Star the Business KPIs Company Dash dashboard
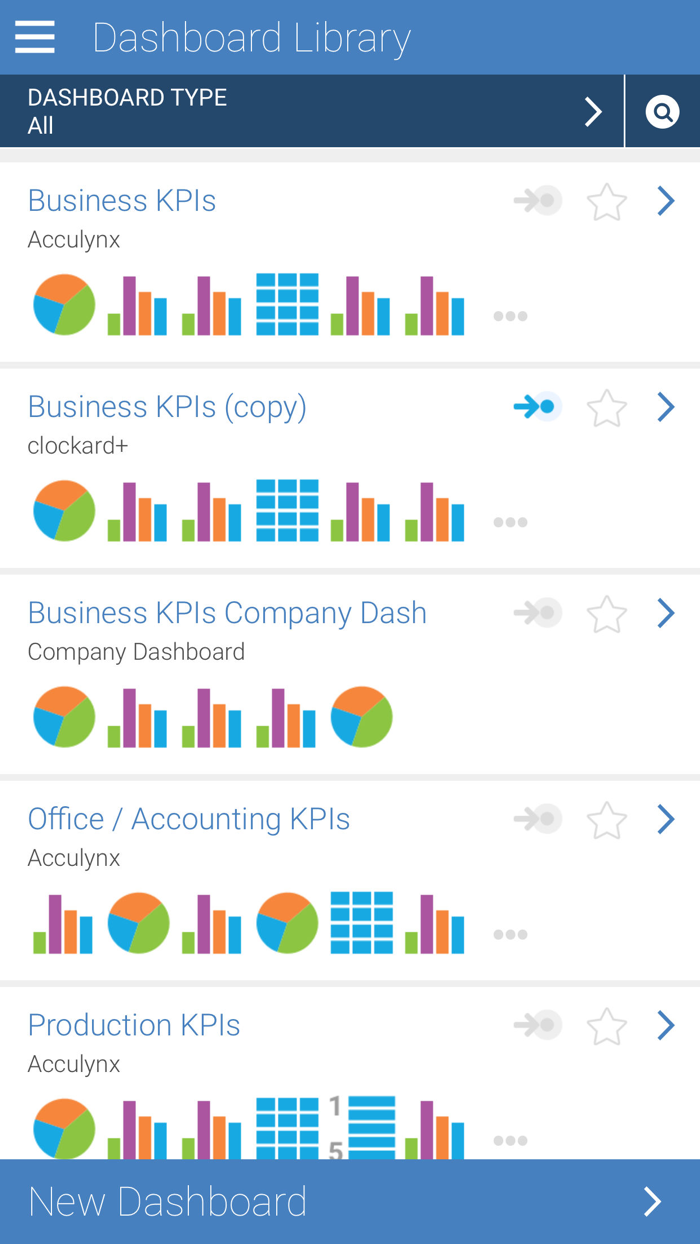 click(x=606, y=613)
